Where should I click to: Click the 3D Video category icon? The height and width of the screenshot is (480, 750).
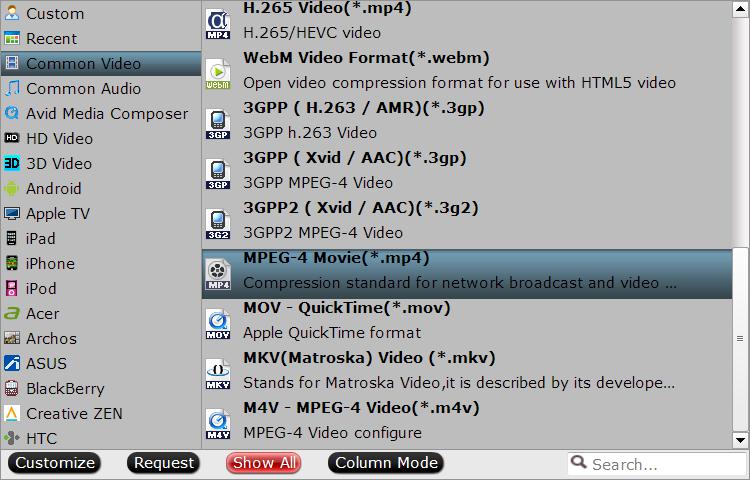[x=11, y=164]
